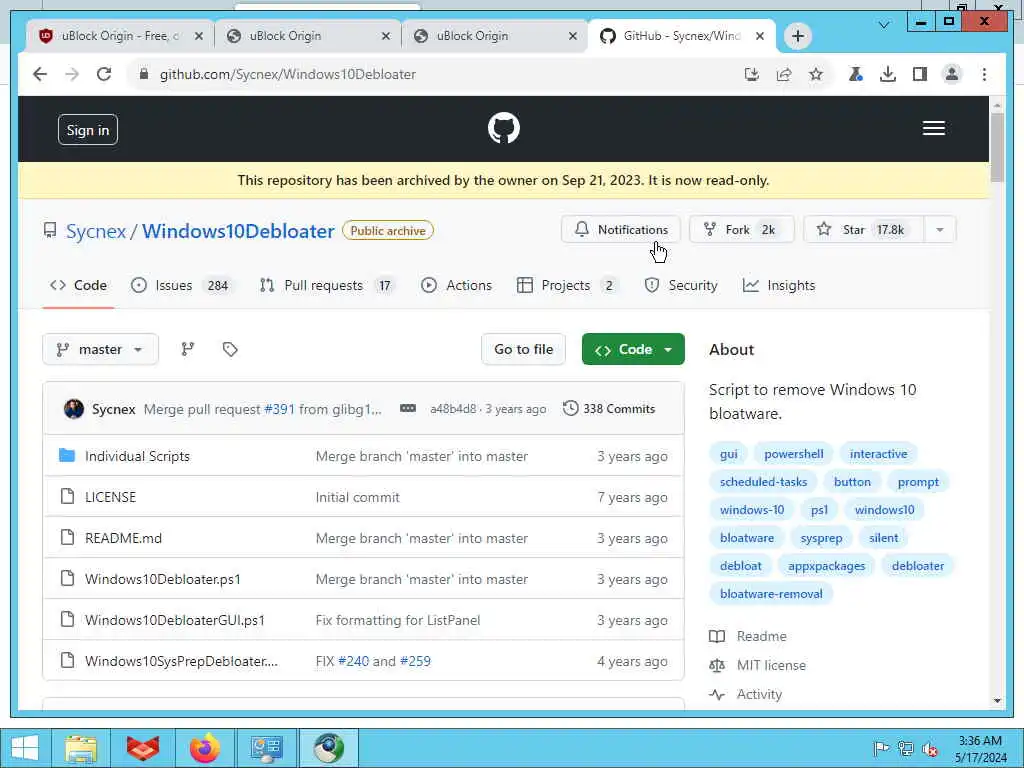Switch to Issues tab
Image resolution: width=1024 pixels, height=768 pixels.
[x=182, y=285]
